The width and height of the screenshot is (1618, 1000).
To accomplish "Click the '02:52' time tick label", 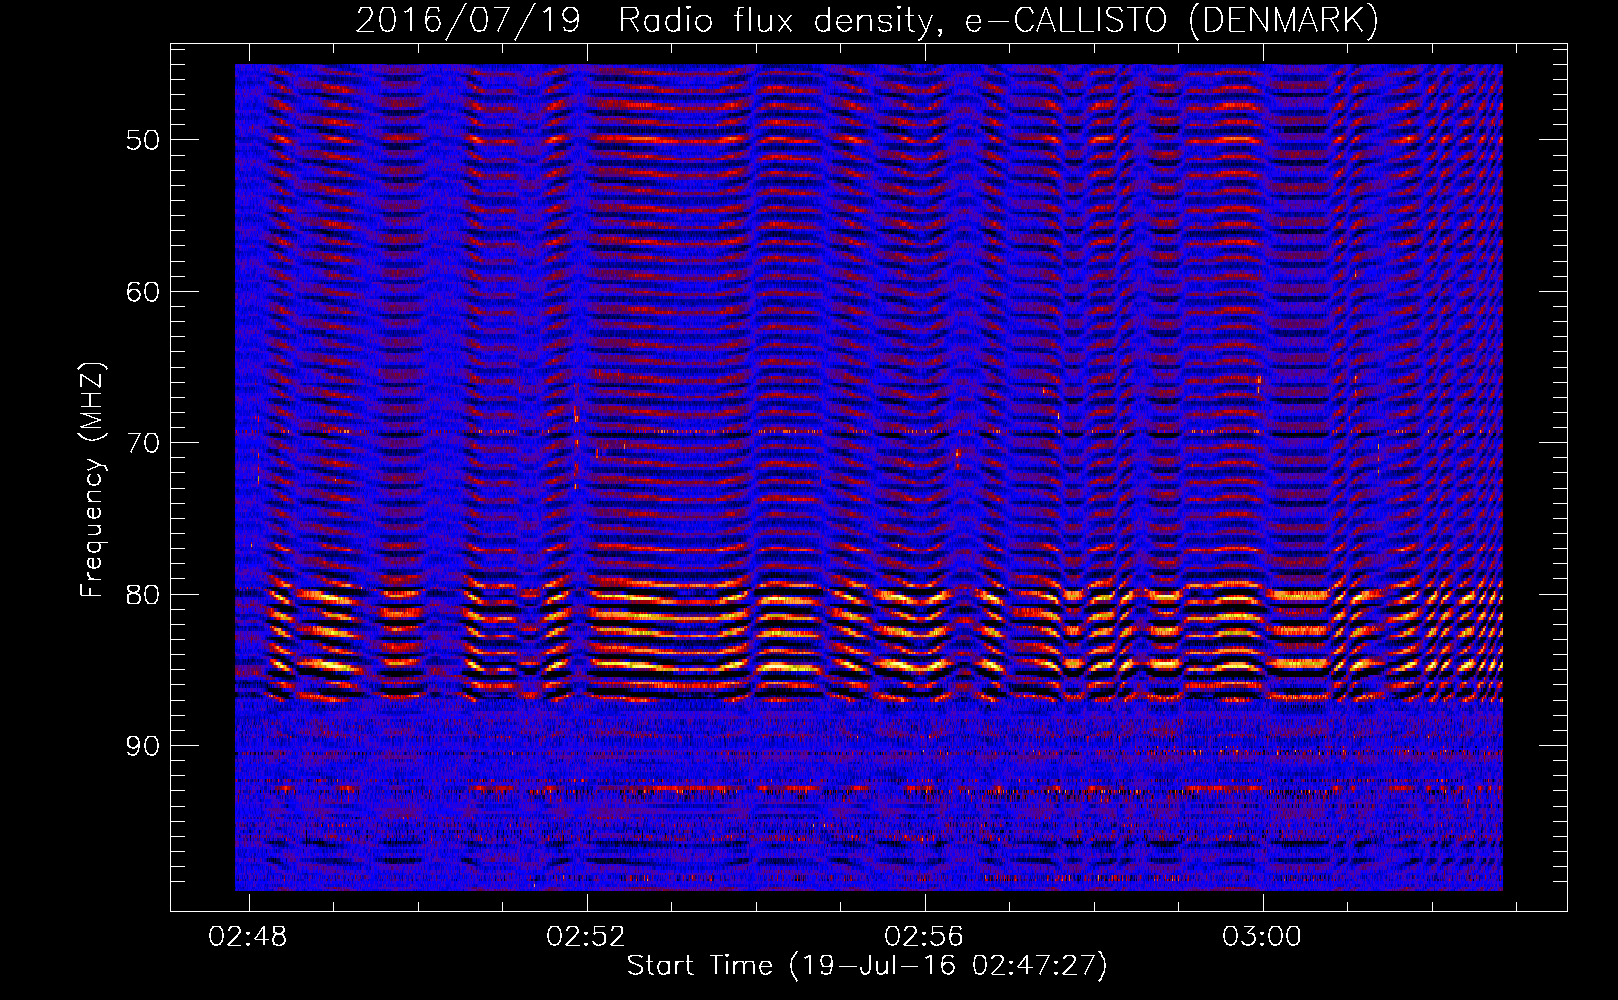I will coord(586,937).
